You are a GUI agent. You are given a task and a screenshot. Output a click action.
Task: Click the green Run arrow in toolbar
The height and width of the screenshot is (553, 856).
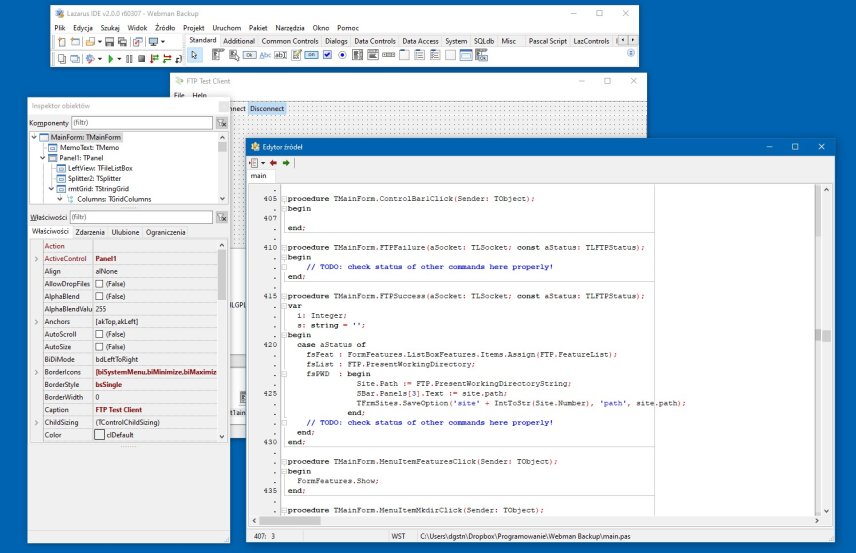108,59
